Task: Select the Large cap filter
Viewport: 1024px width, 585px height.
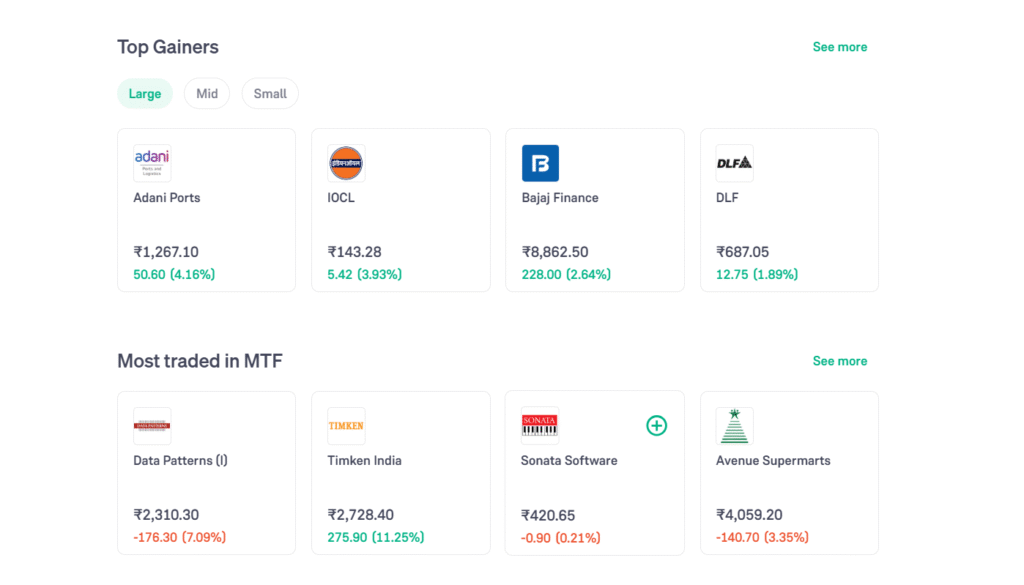Action: point(144,93)
